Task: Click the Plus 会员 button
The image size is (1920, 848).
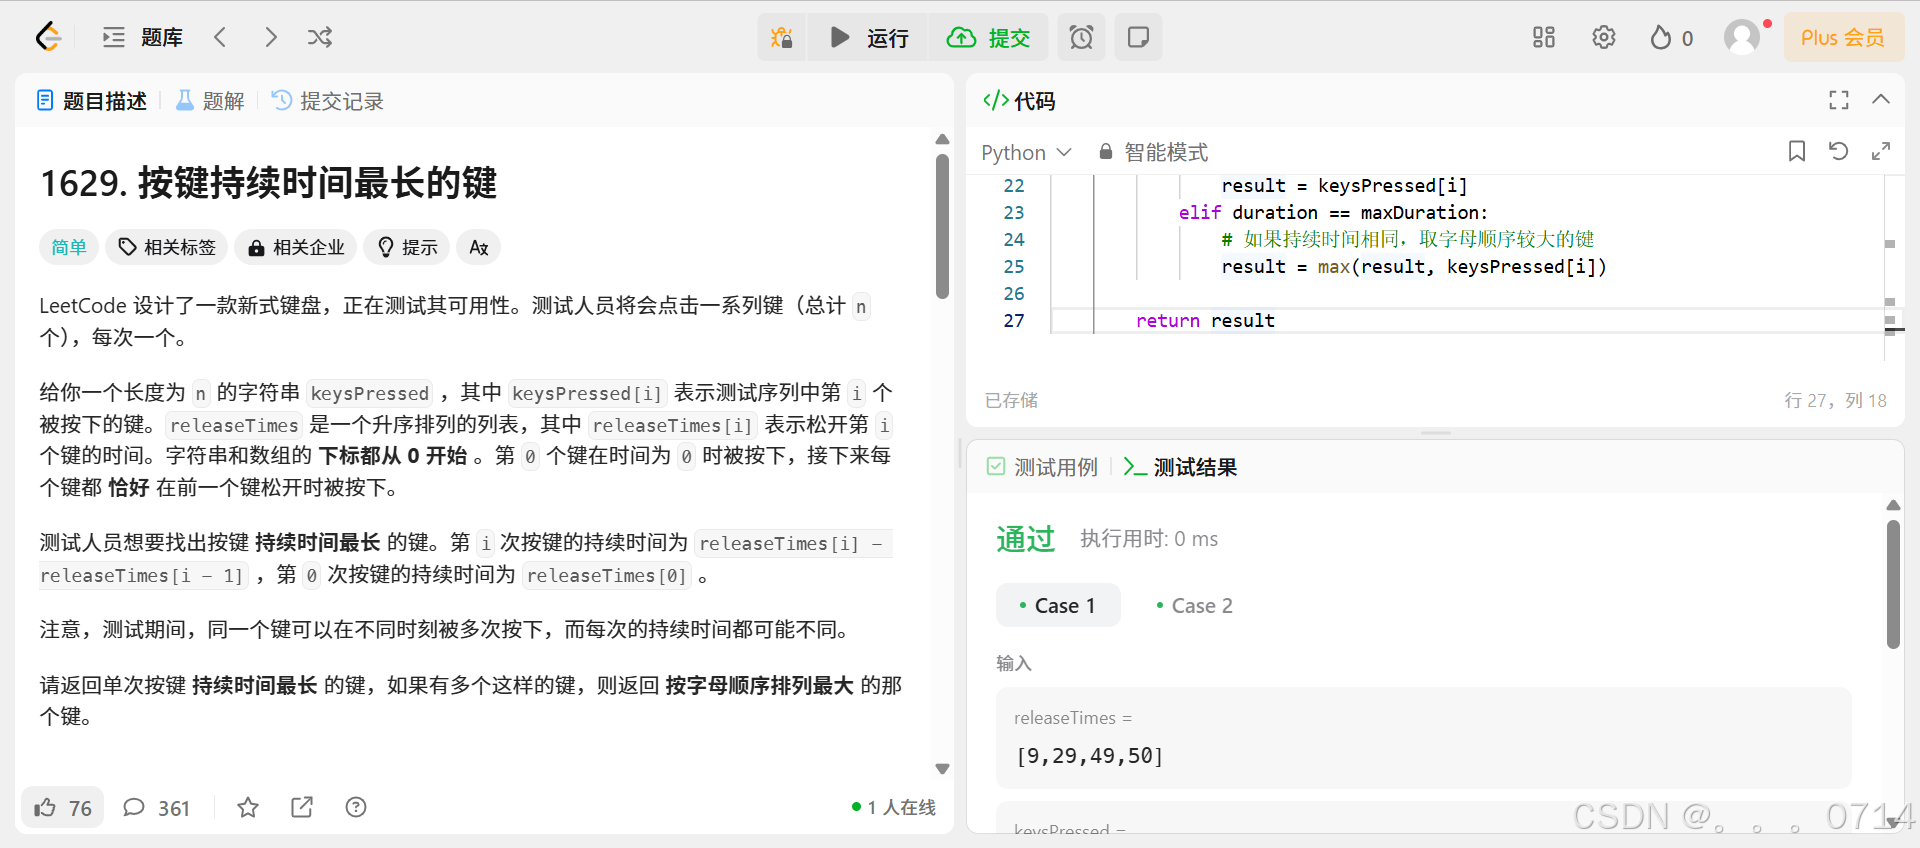Action: coord(1843,37)
